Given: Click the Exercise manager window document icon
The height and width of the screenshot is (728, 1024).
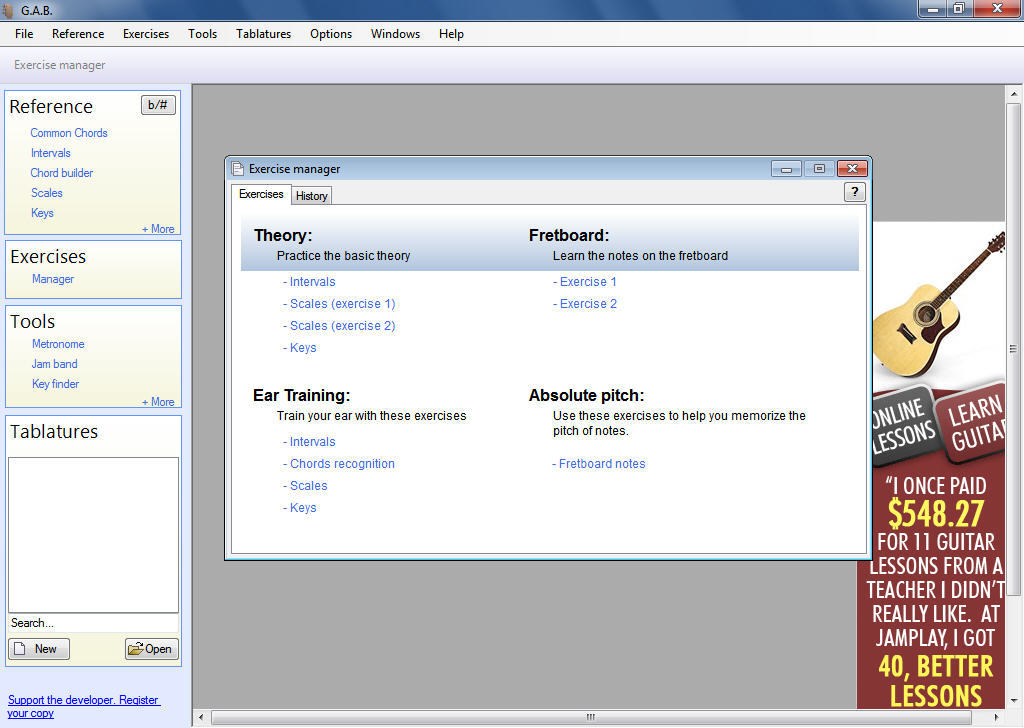Looking at the screenshot, I should (238, 169).
